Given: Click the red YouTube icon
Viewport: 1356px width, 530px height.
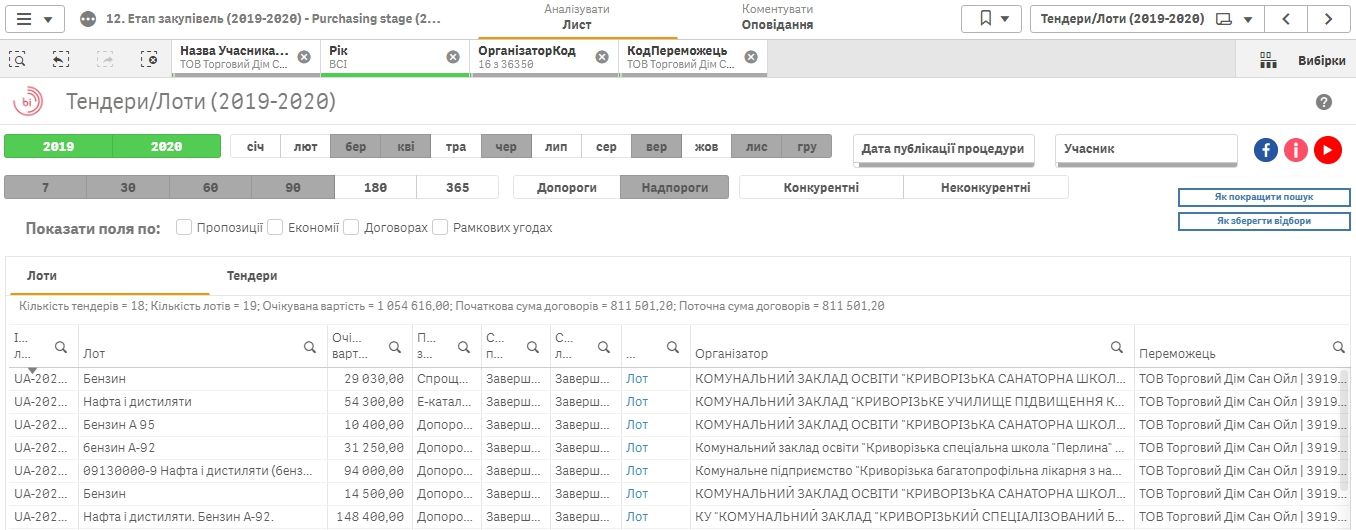Looking at the screenshot, I should click(x=1328, y=150).
